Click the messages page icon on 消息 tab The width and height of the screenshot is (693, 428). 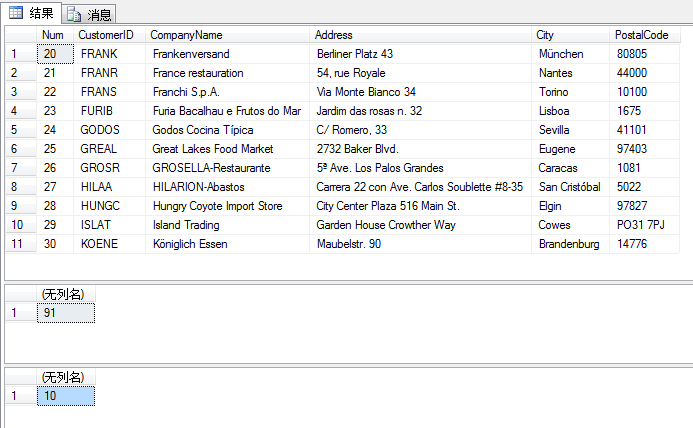[x=74, y=15]
